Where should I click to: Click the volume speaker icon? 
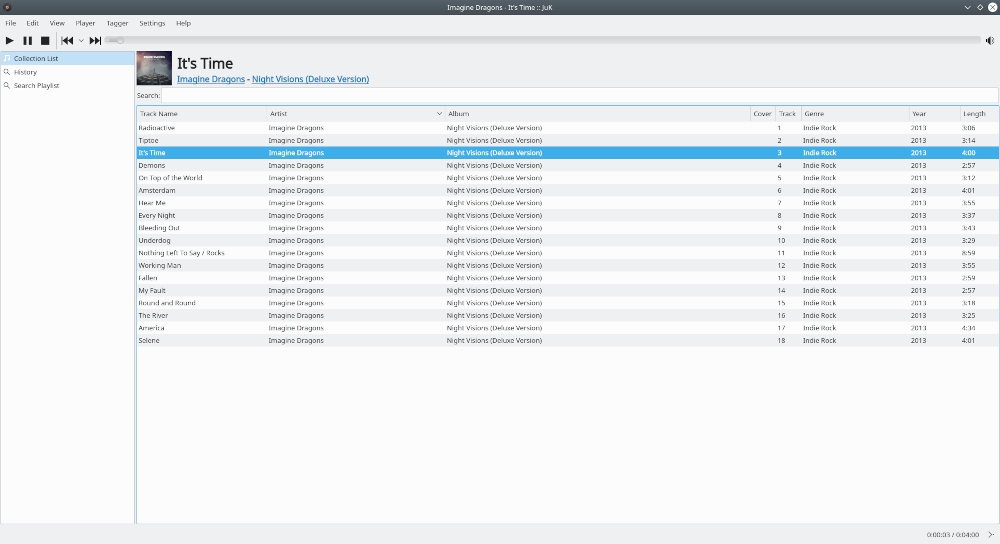point(990,40)
